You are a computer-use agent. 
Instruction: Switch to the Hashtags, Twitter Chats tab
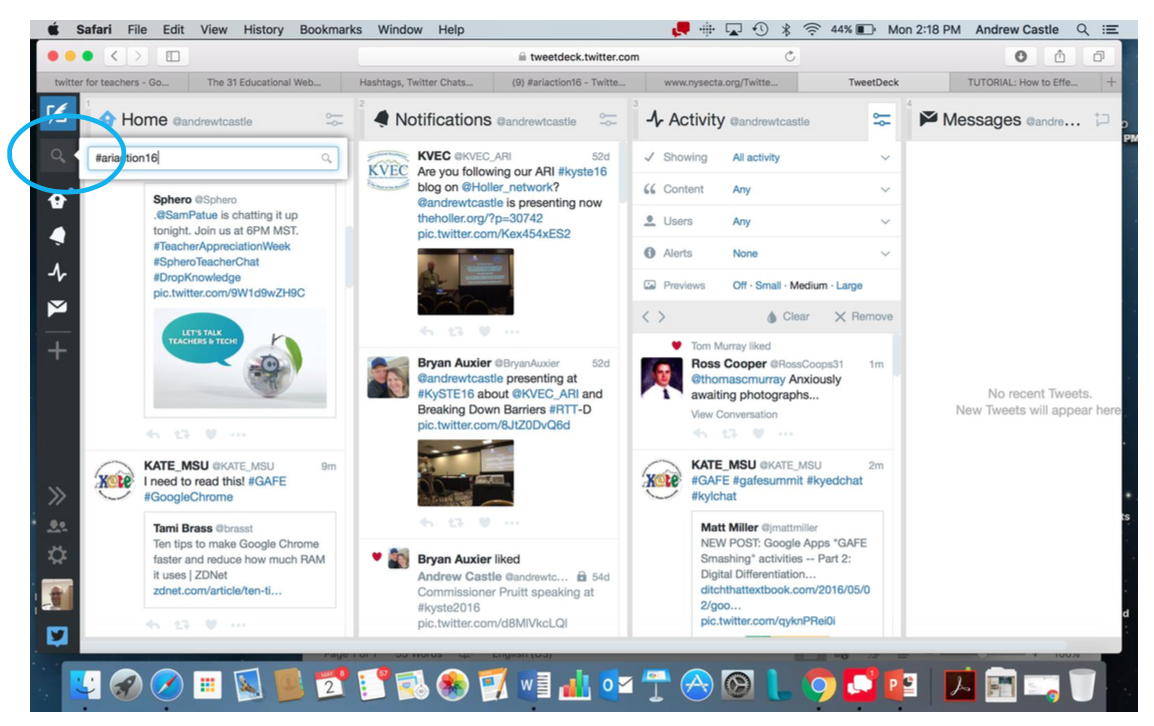tap(416, 82)
